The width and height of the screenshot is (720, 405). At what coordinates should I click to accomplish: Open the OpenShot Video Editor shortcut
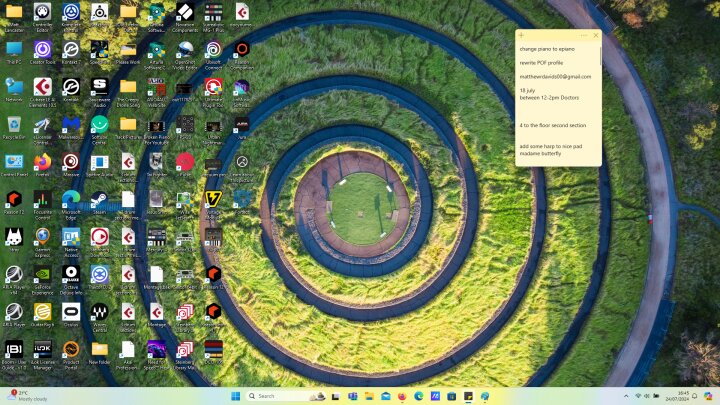pos(185,55)
